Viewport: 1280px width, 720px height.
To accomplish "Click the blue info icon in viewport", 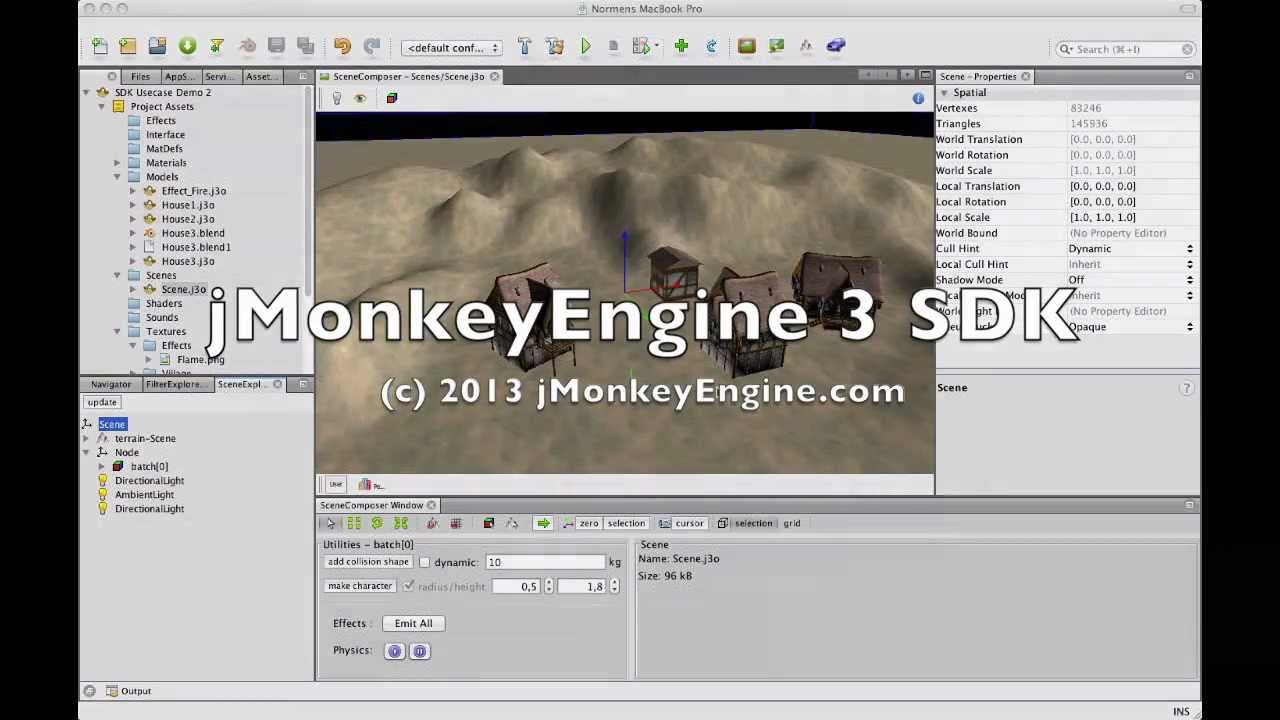I will point(918,98).
